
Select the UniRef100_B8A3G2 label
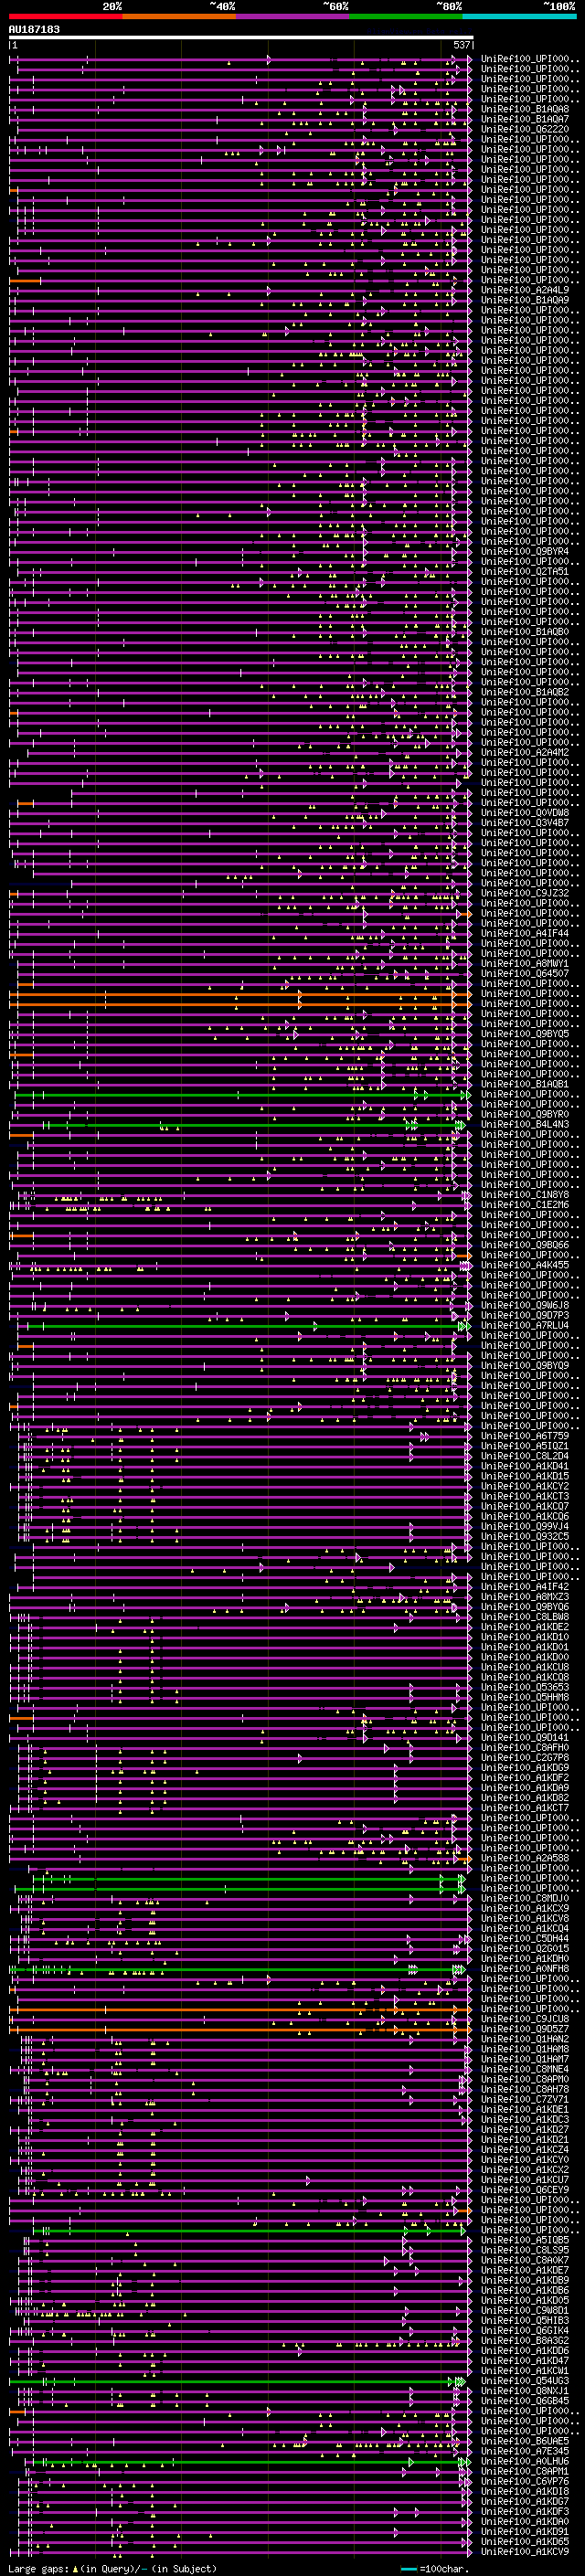click(x=525, y=2340)
